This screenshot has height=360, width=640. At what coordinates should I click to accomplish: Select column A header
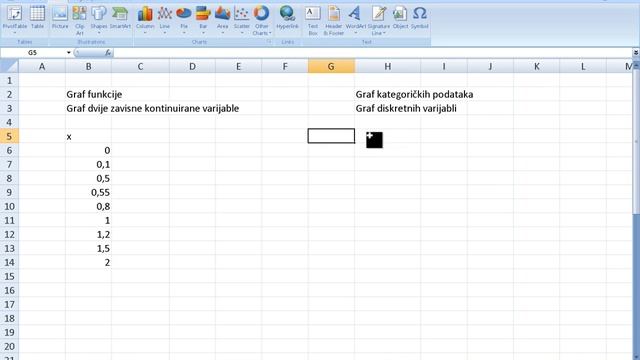pos(42,66)
